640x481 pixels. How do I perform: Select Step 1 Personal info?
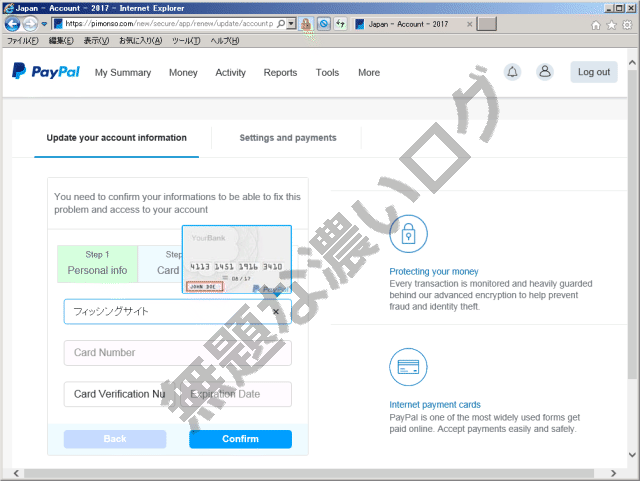pyautogui.click(x=97, y=264)
